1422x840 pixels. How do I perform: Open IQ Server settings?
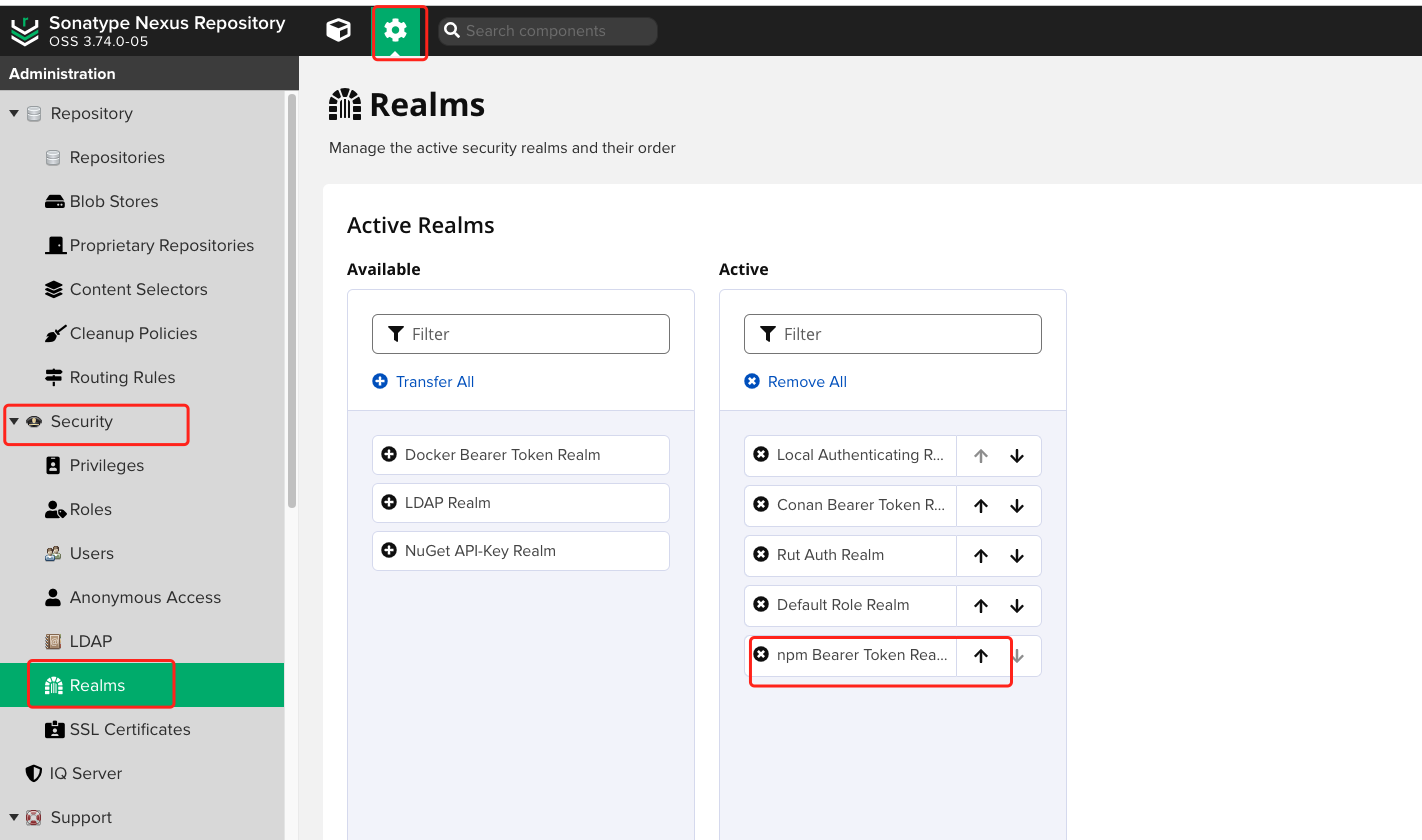pos(86,774)
